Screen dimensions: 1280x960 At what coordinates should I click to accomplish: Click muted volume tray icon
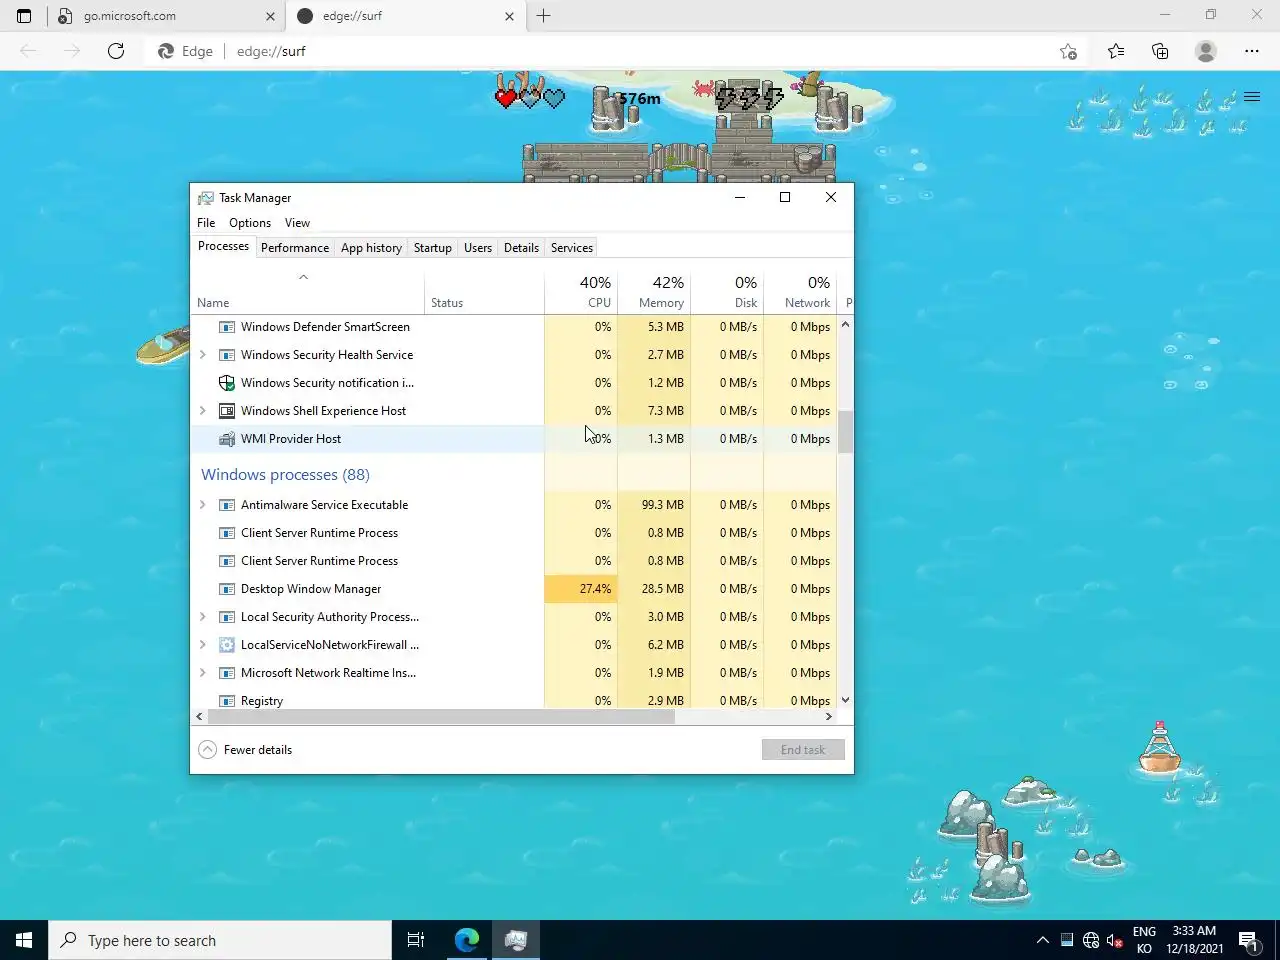point(1115,940)
